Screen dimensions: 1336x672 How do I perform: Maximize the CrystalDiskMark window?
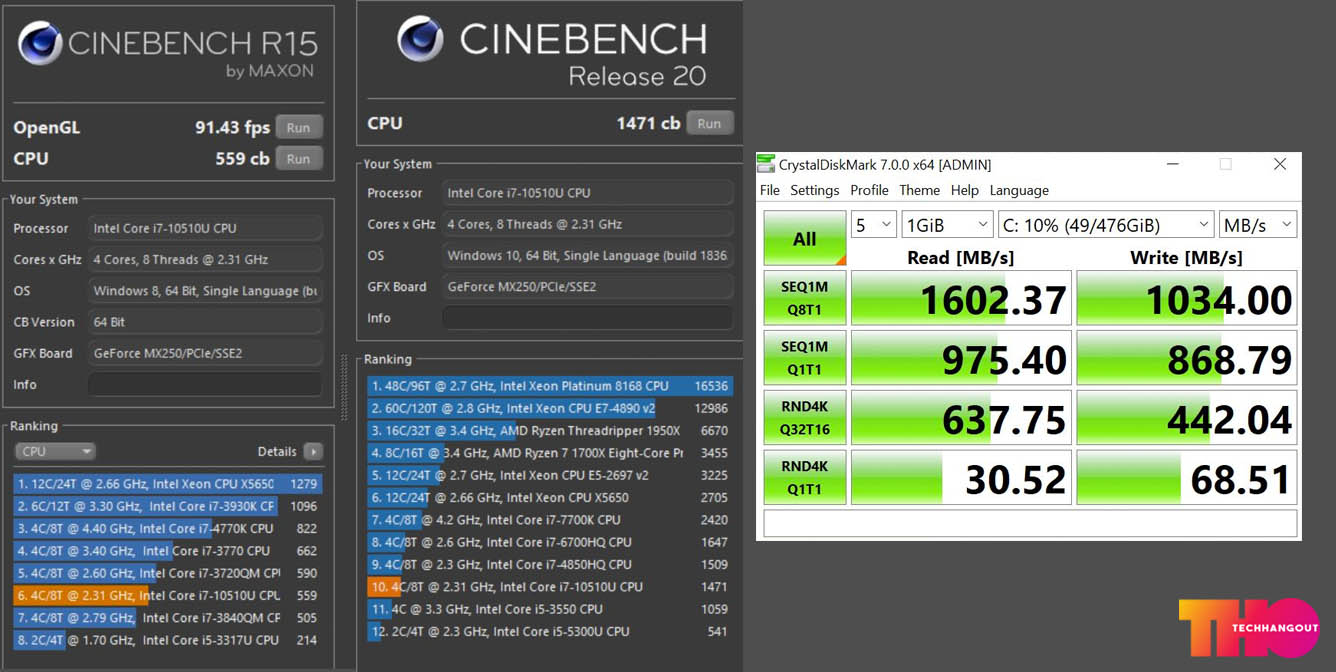pos(1225,164)
